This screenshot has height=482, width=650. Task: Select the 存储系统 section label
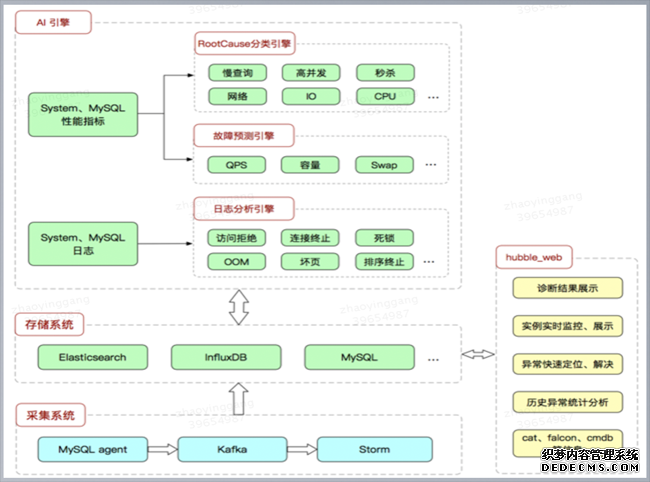(x=49, y=325)
